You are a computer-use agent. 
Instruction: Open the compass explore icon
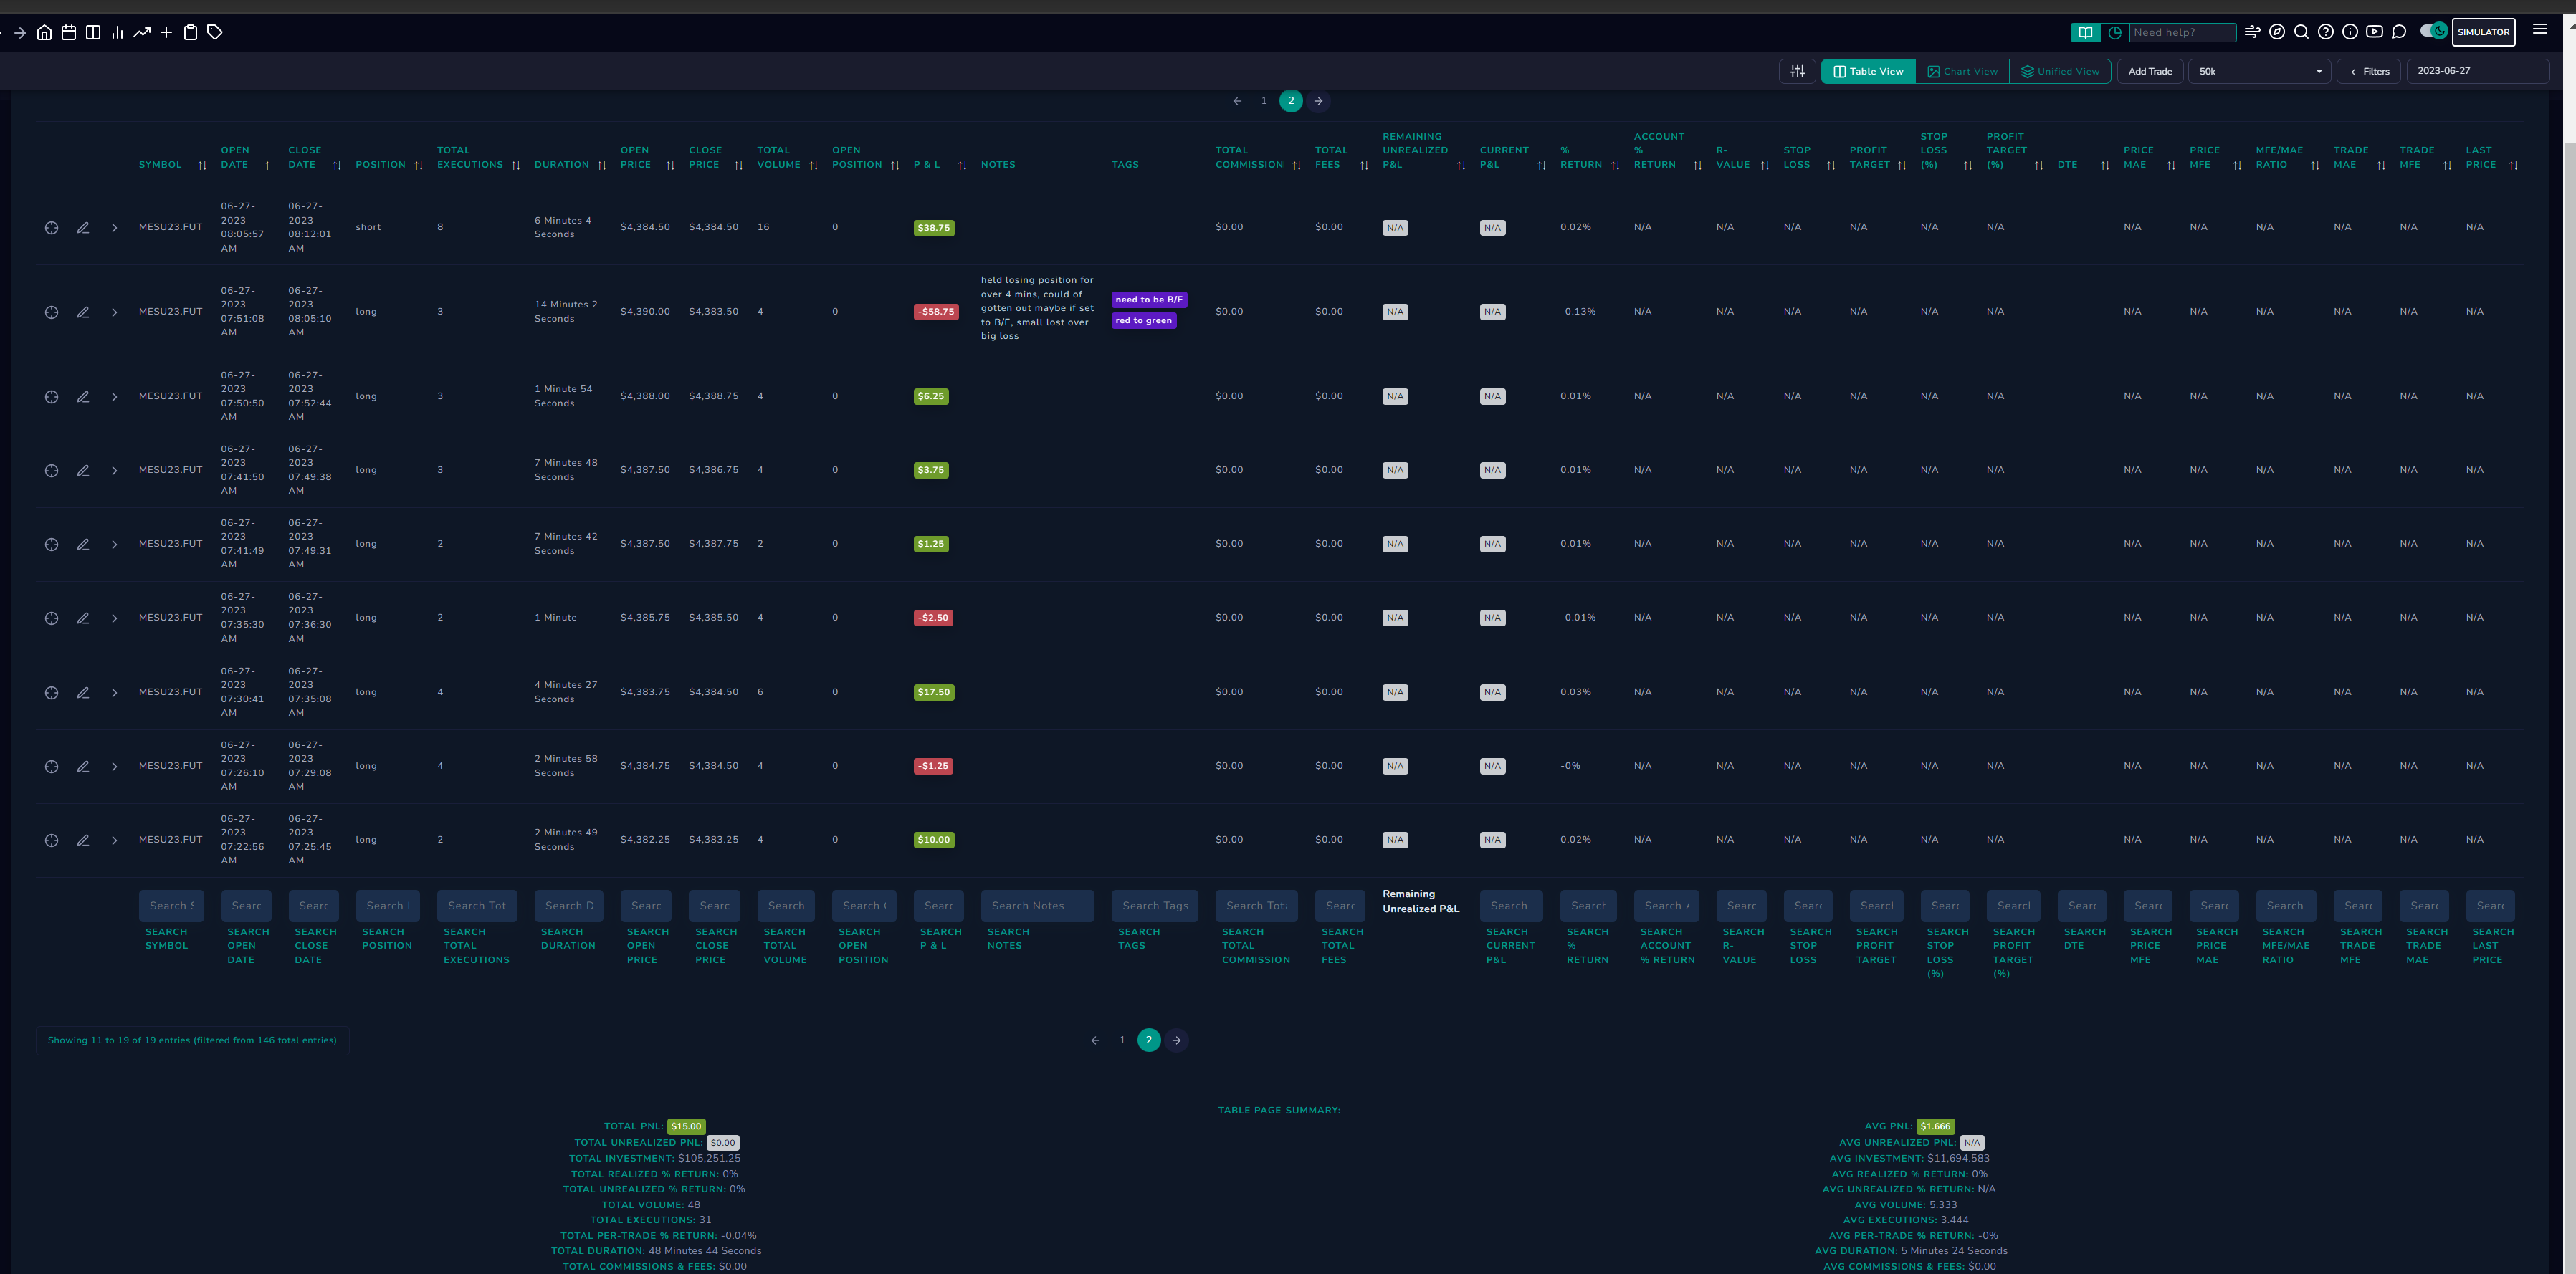pyautogui.click(x=2277, y=32)
